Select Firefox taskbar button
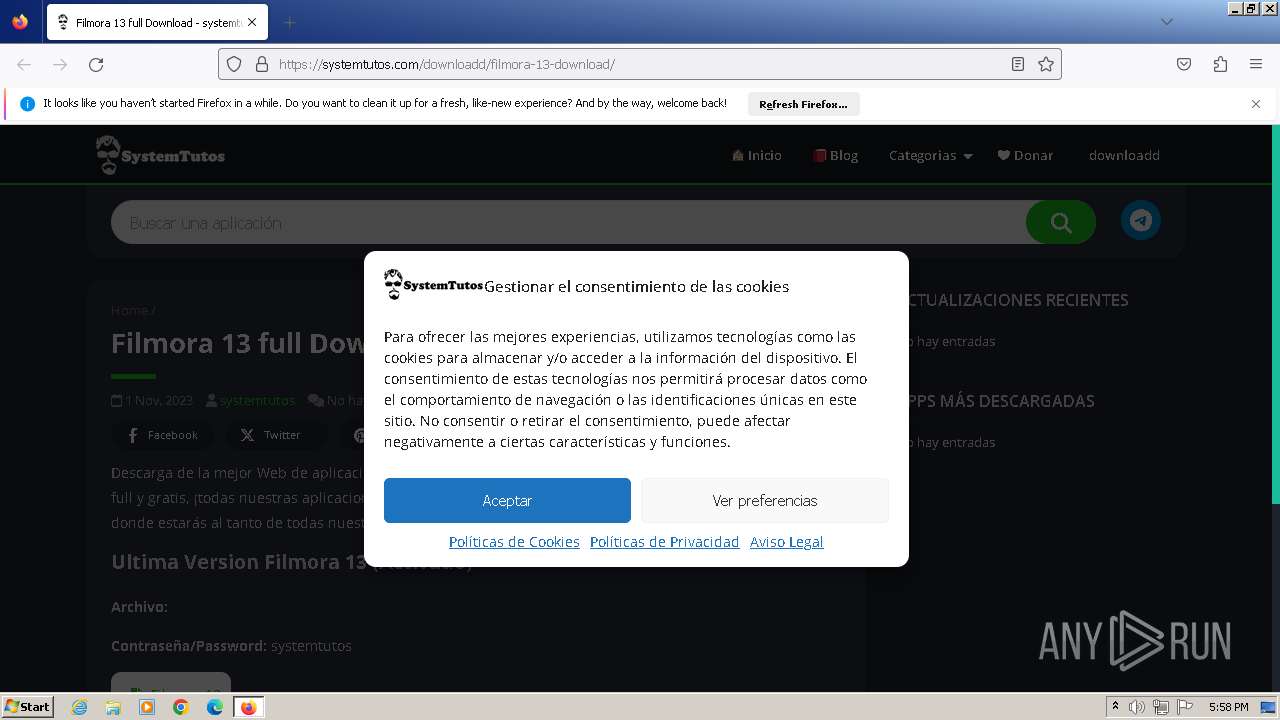 point(249,707)
